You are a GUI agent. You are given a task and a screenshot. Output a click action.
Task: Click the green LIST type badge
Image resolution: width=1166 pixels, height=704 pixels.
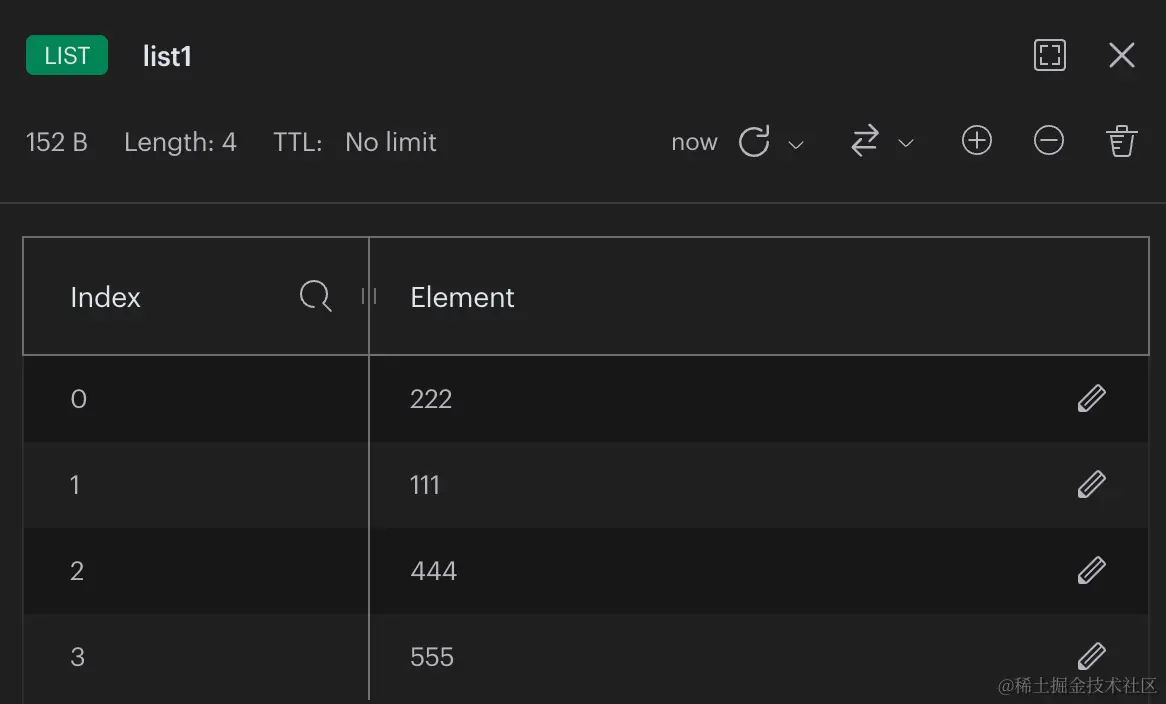tap(67, 55)
